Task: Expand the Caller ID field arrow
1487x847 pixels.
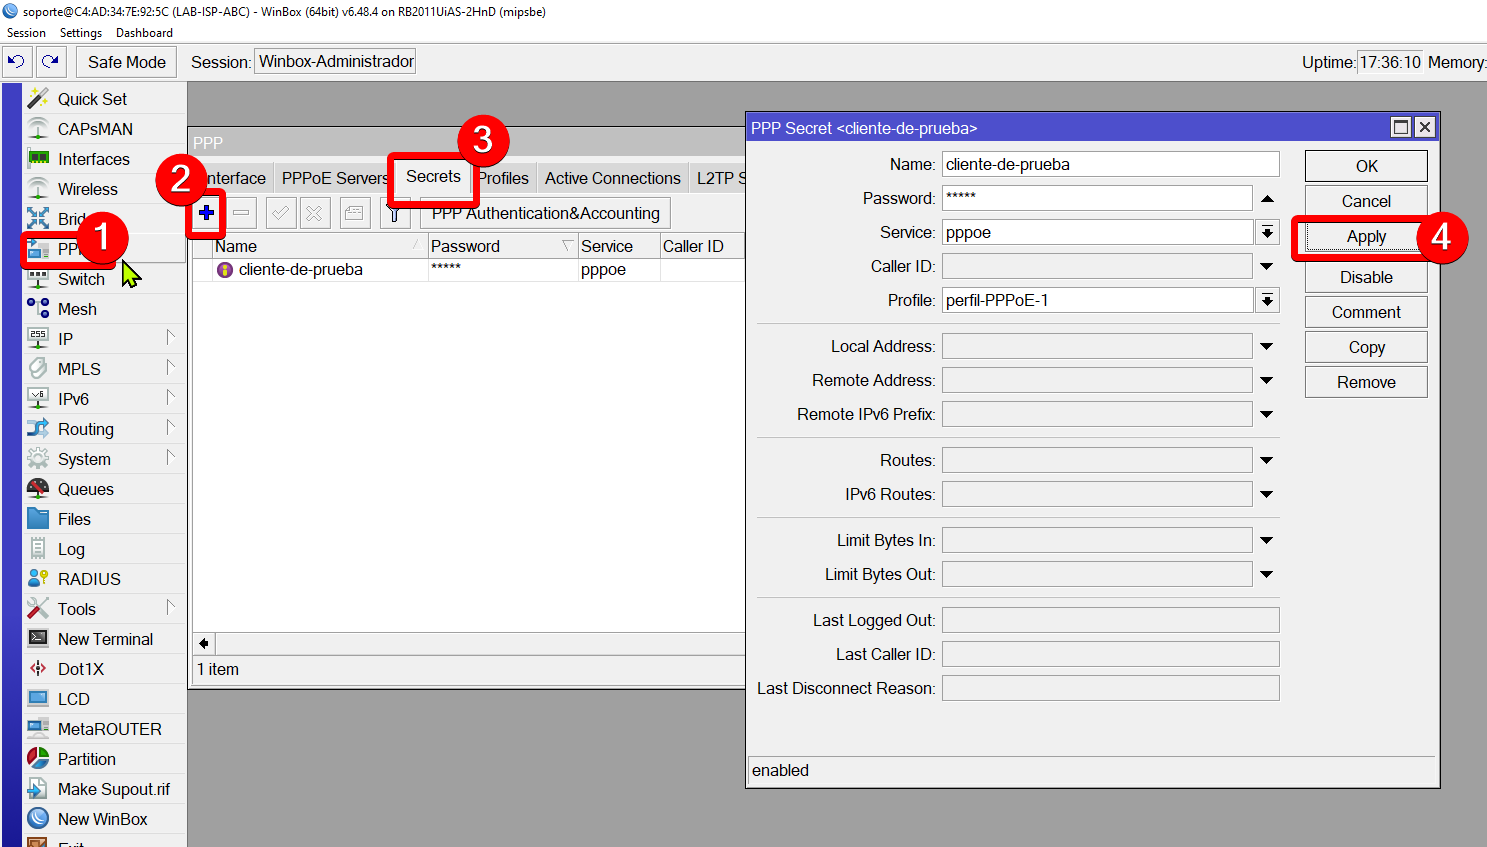Action: (1267, 266)
